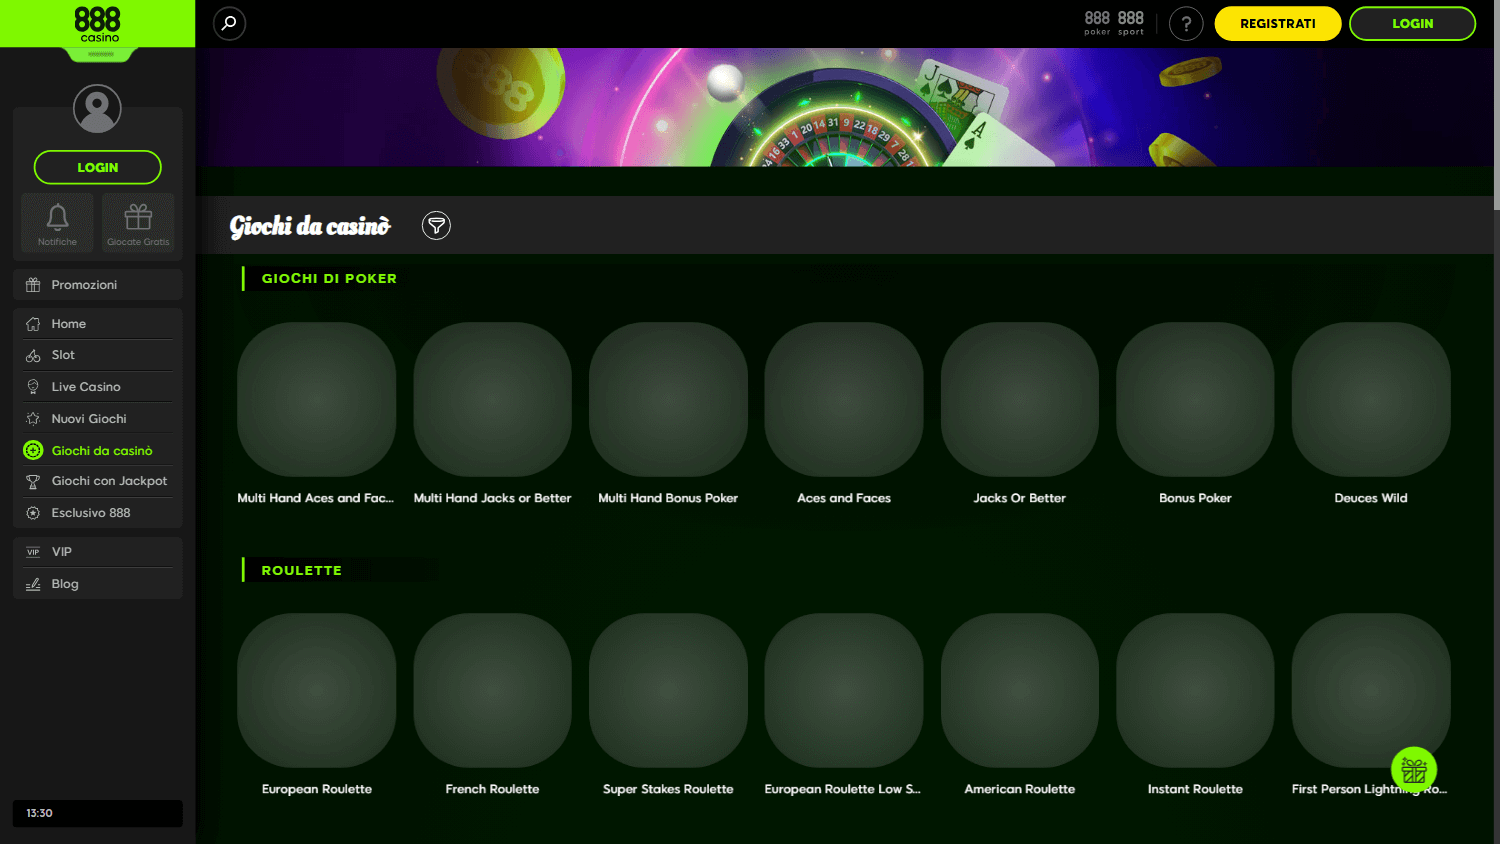
Task: Open the games filter icon
Action: (x=436, y=225)
